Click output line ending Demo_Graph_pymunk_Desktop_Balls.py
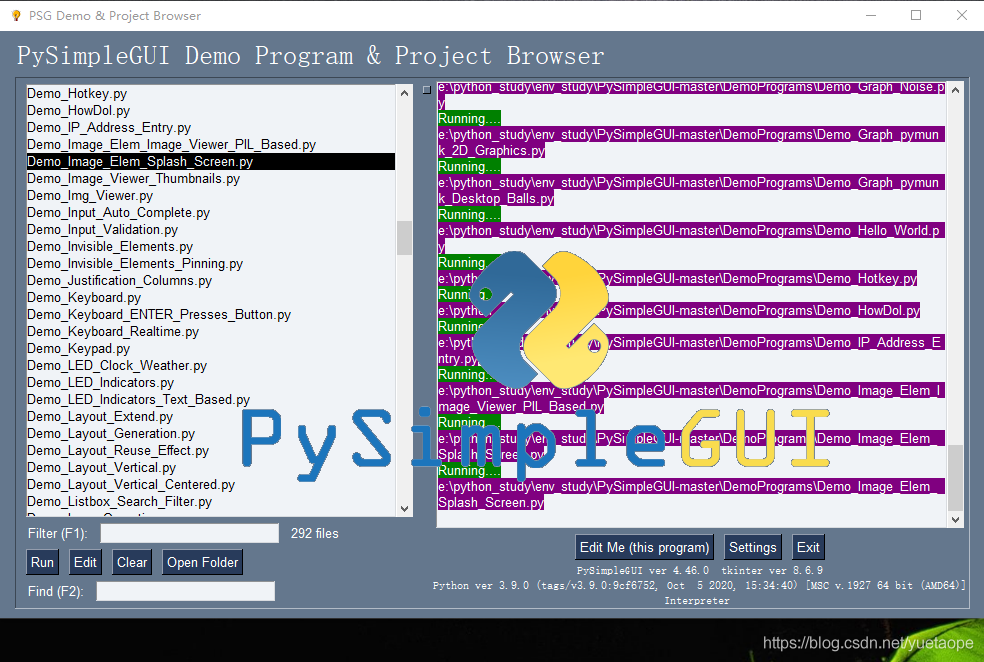 (x=691, y=191)
